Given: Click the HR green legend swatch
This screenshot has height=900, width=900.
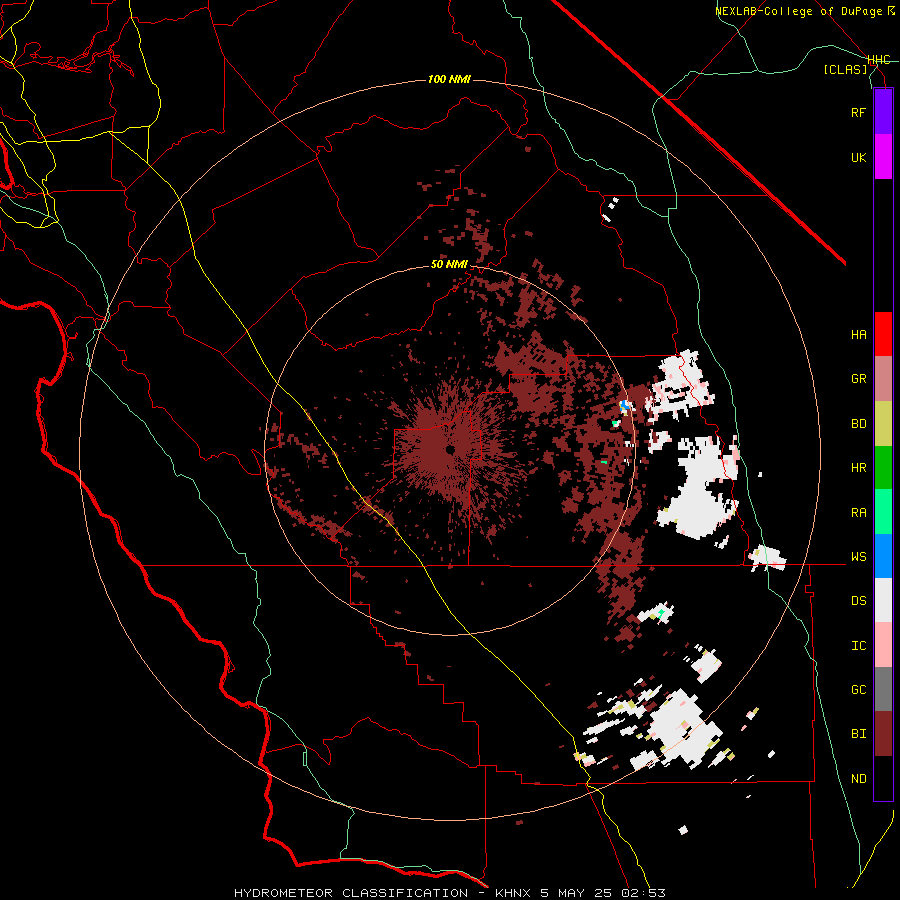Looking at the screenshot, I should 883,467.
